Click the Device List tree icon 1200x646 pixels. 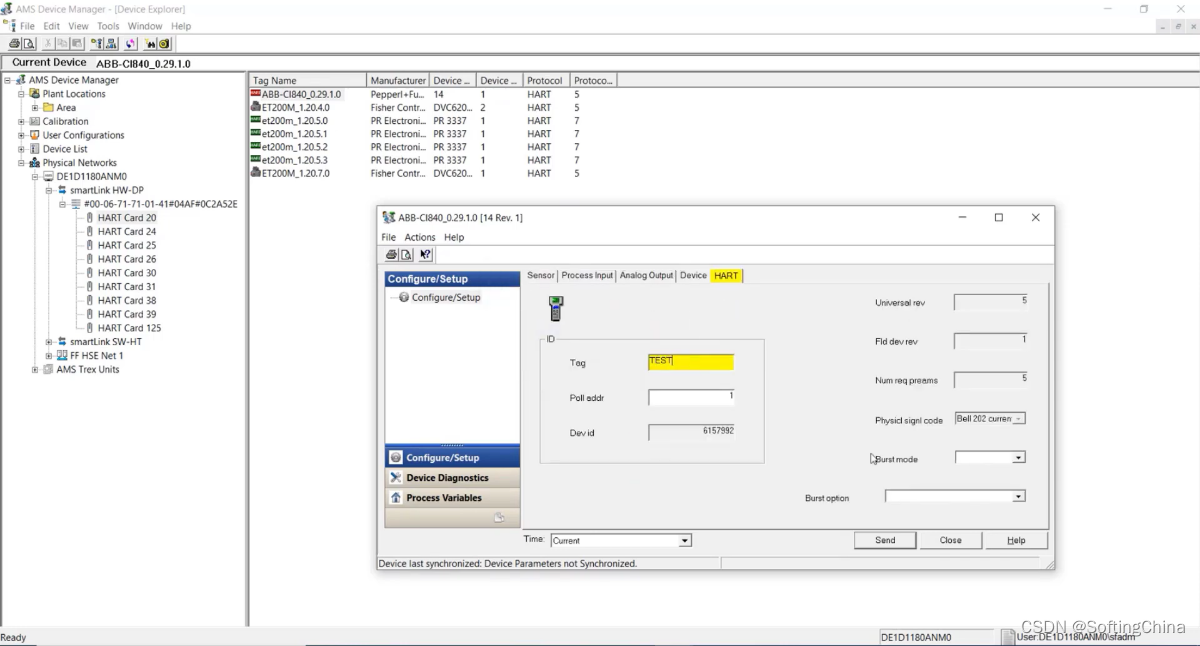click(35, 149)
